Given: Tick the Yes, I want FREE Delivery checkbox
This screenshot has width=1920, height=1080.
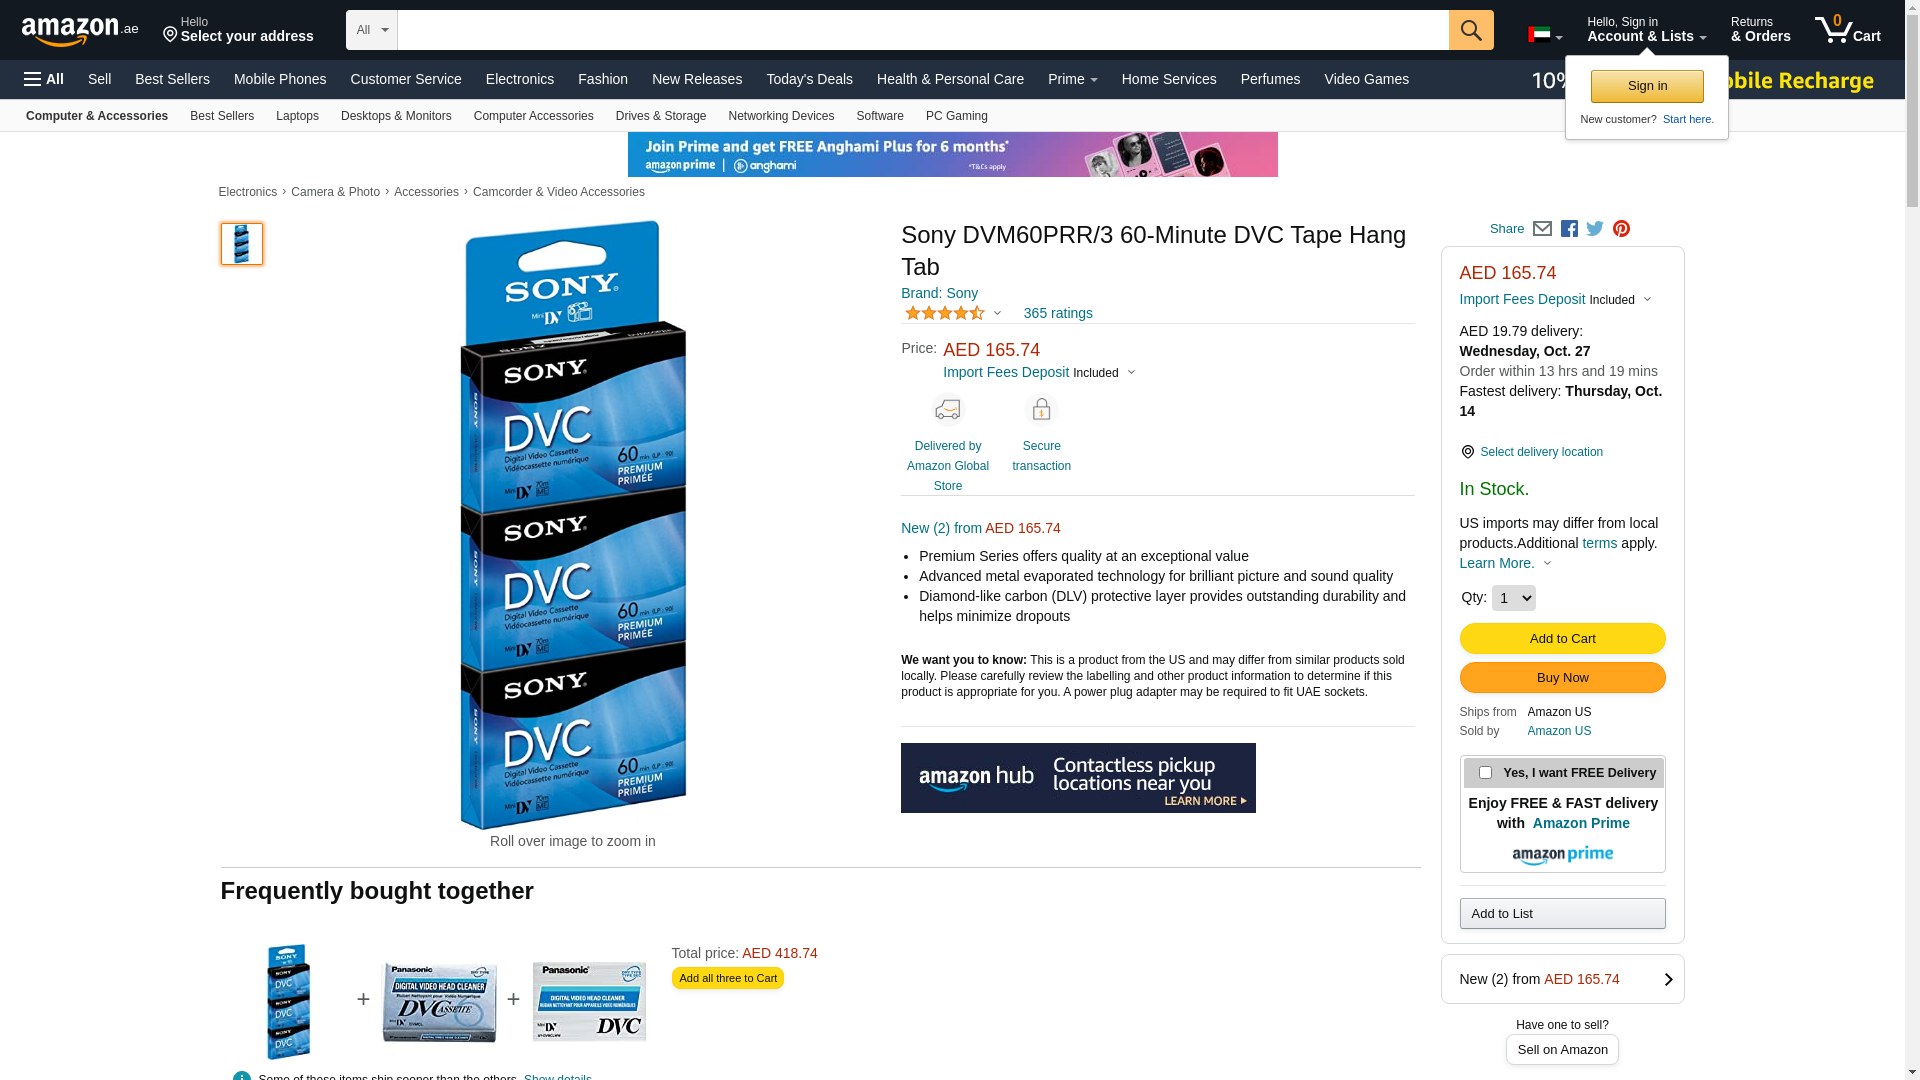Looking at the screenshot, I should (1485, 772).
